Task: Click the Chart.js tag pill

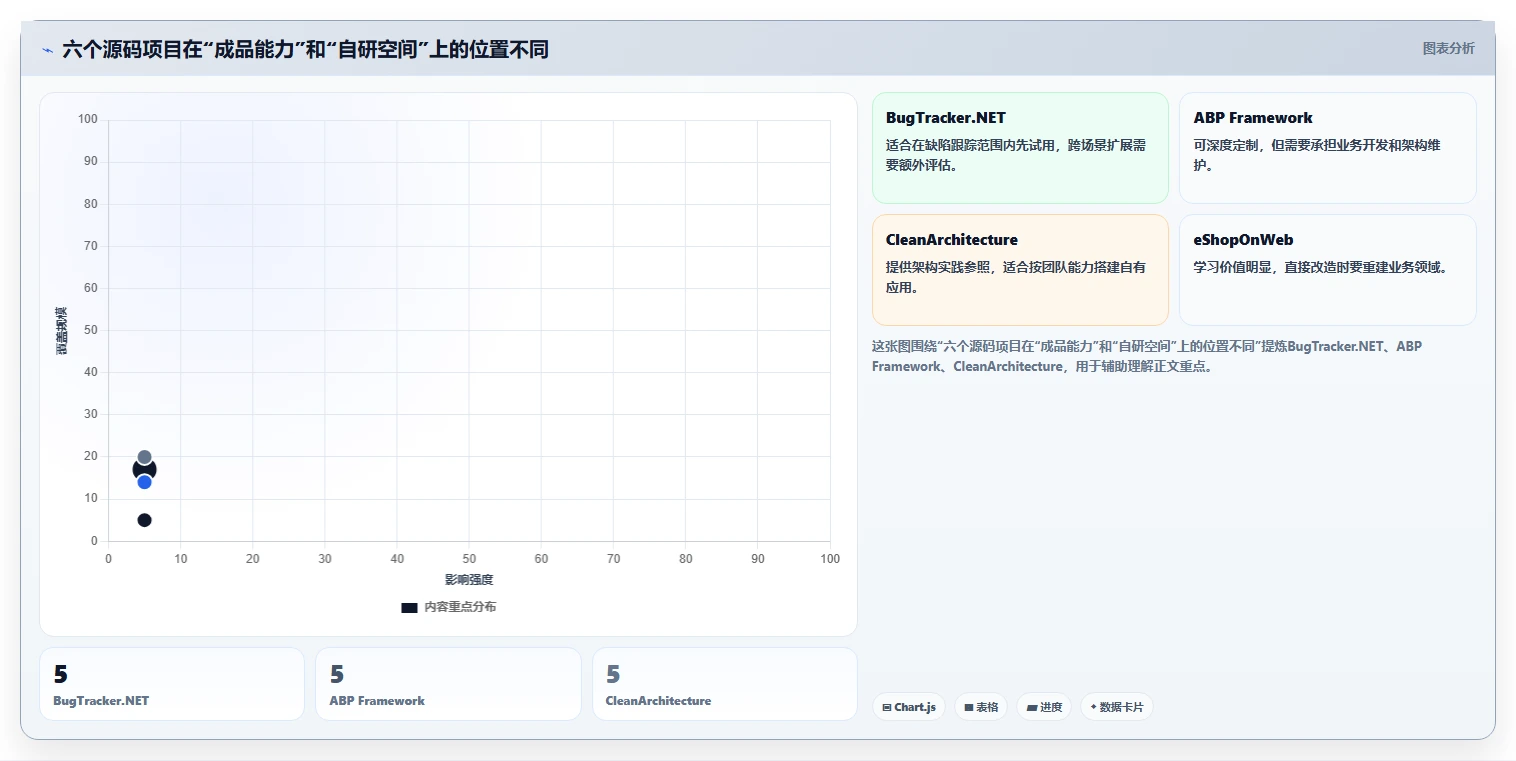Action: pos(909,707)
